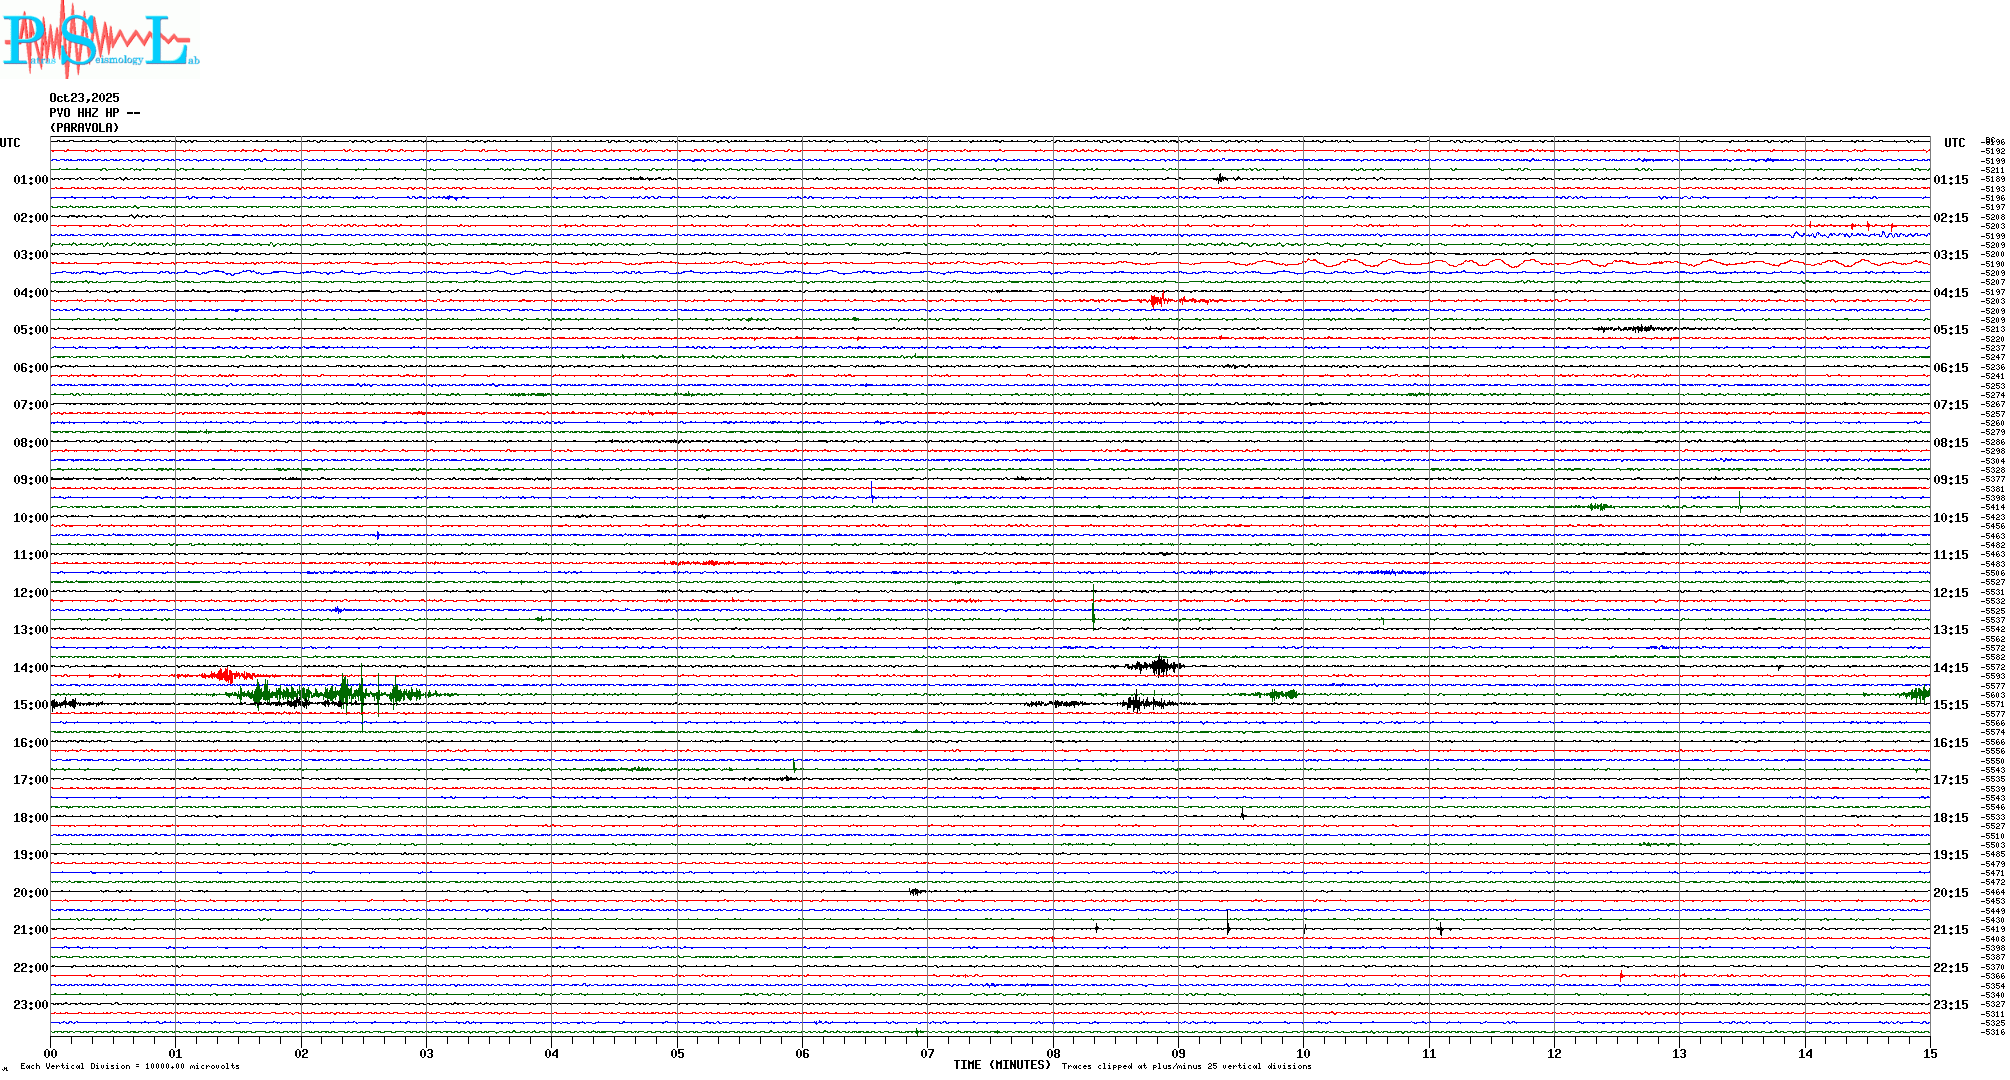Click the vertical division microvolts note
Screen dimensions: 2010x1080
point(130,1066)
